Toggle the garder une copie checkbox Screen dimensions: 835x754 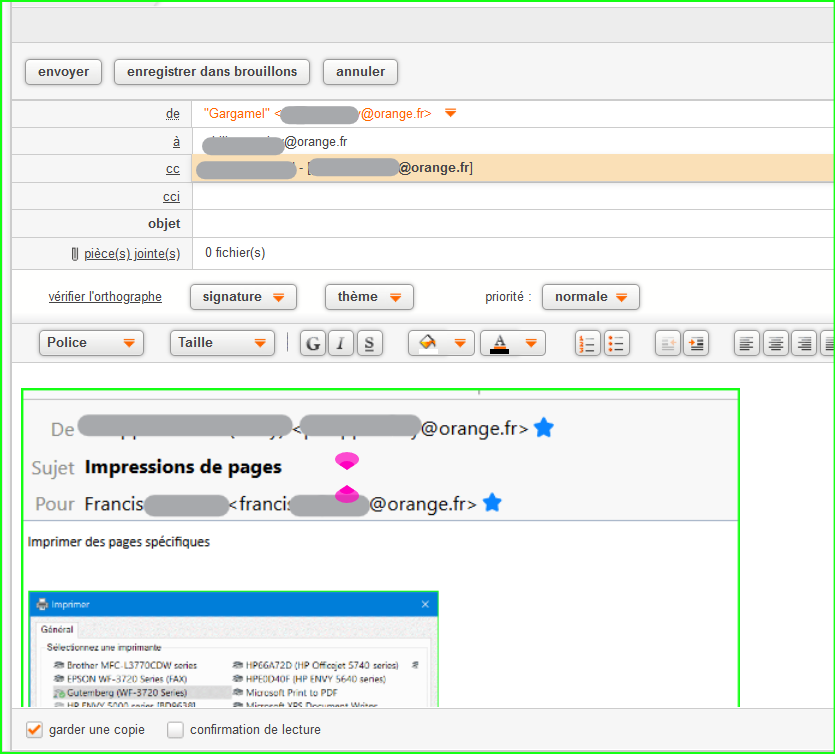34,730
